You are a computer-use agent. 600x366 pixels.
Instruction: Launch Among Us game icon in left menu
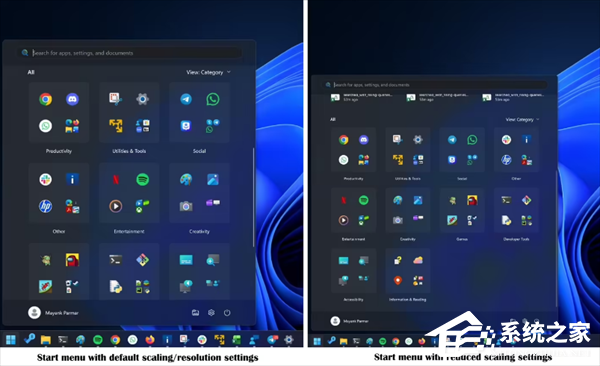tap(72, 260)
